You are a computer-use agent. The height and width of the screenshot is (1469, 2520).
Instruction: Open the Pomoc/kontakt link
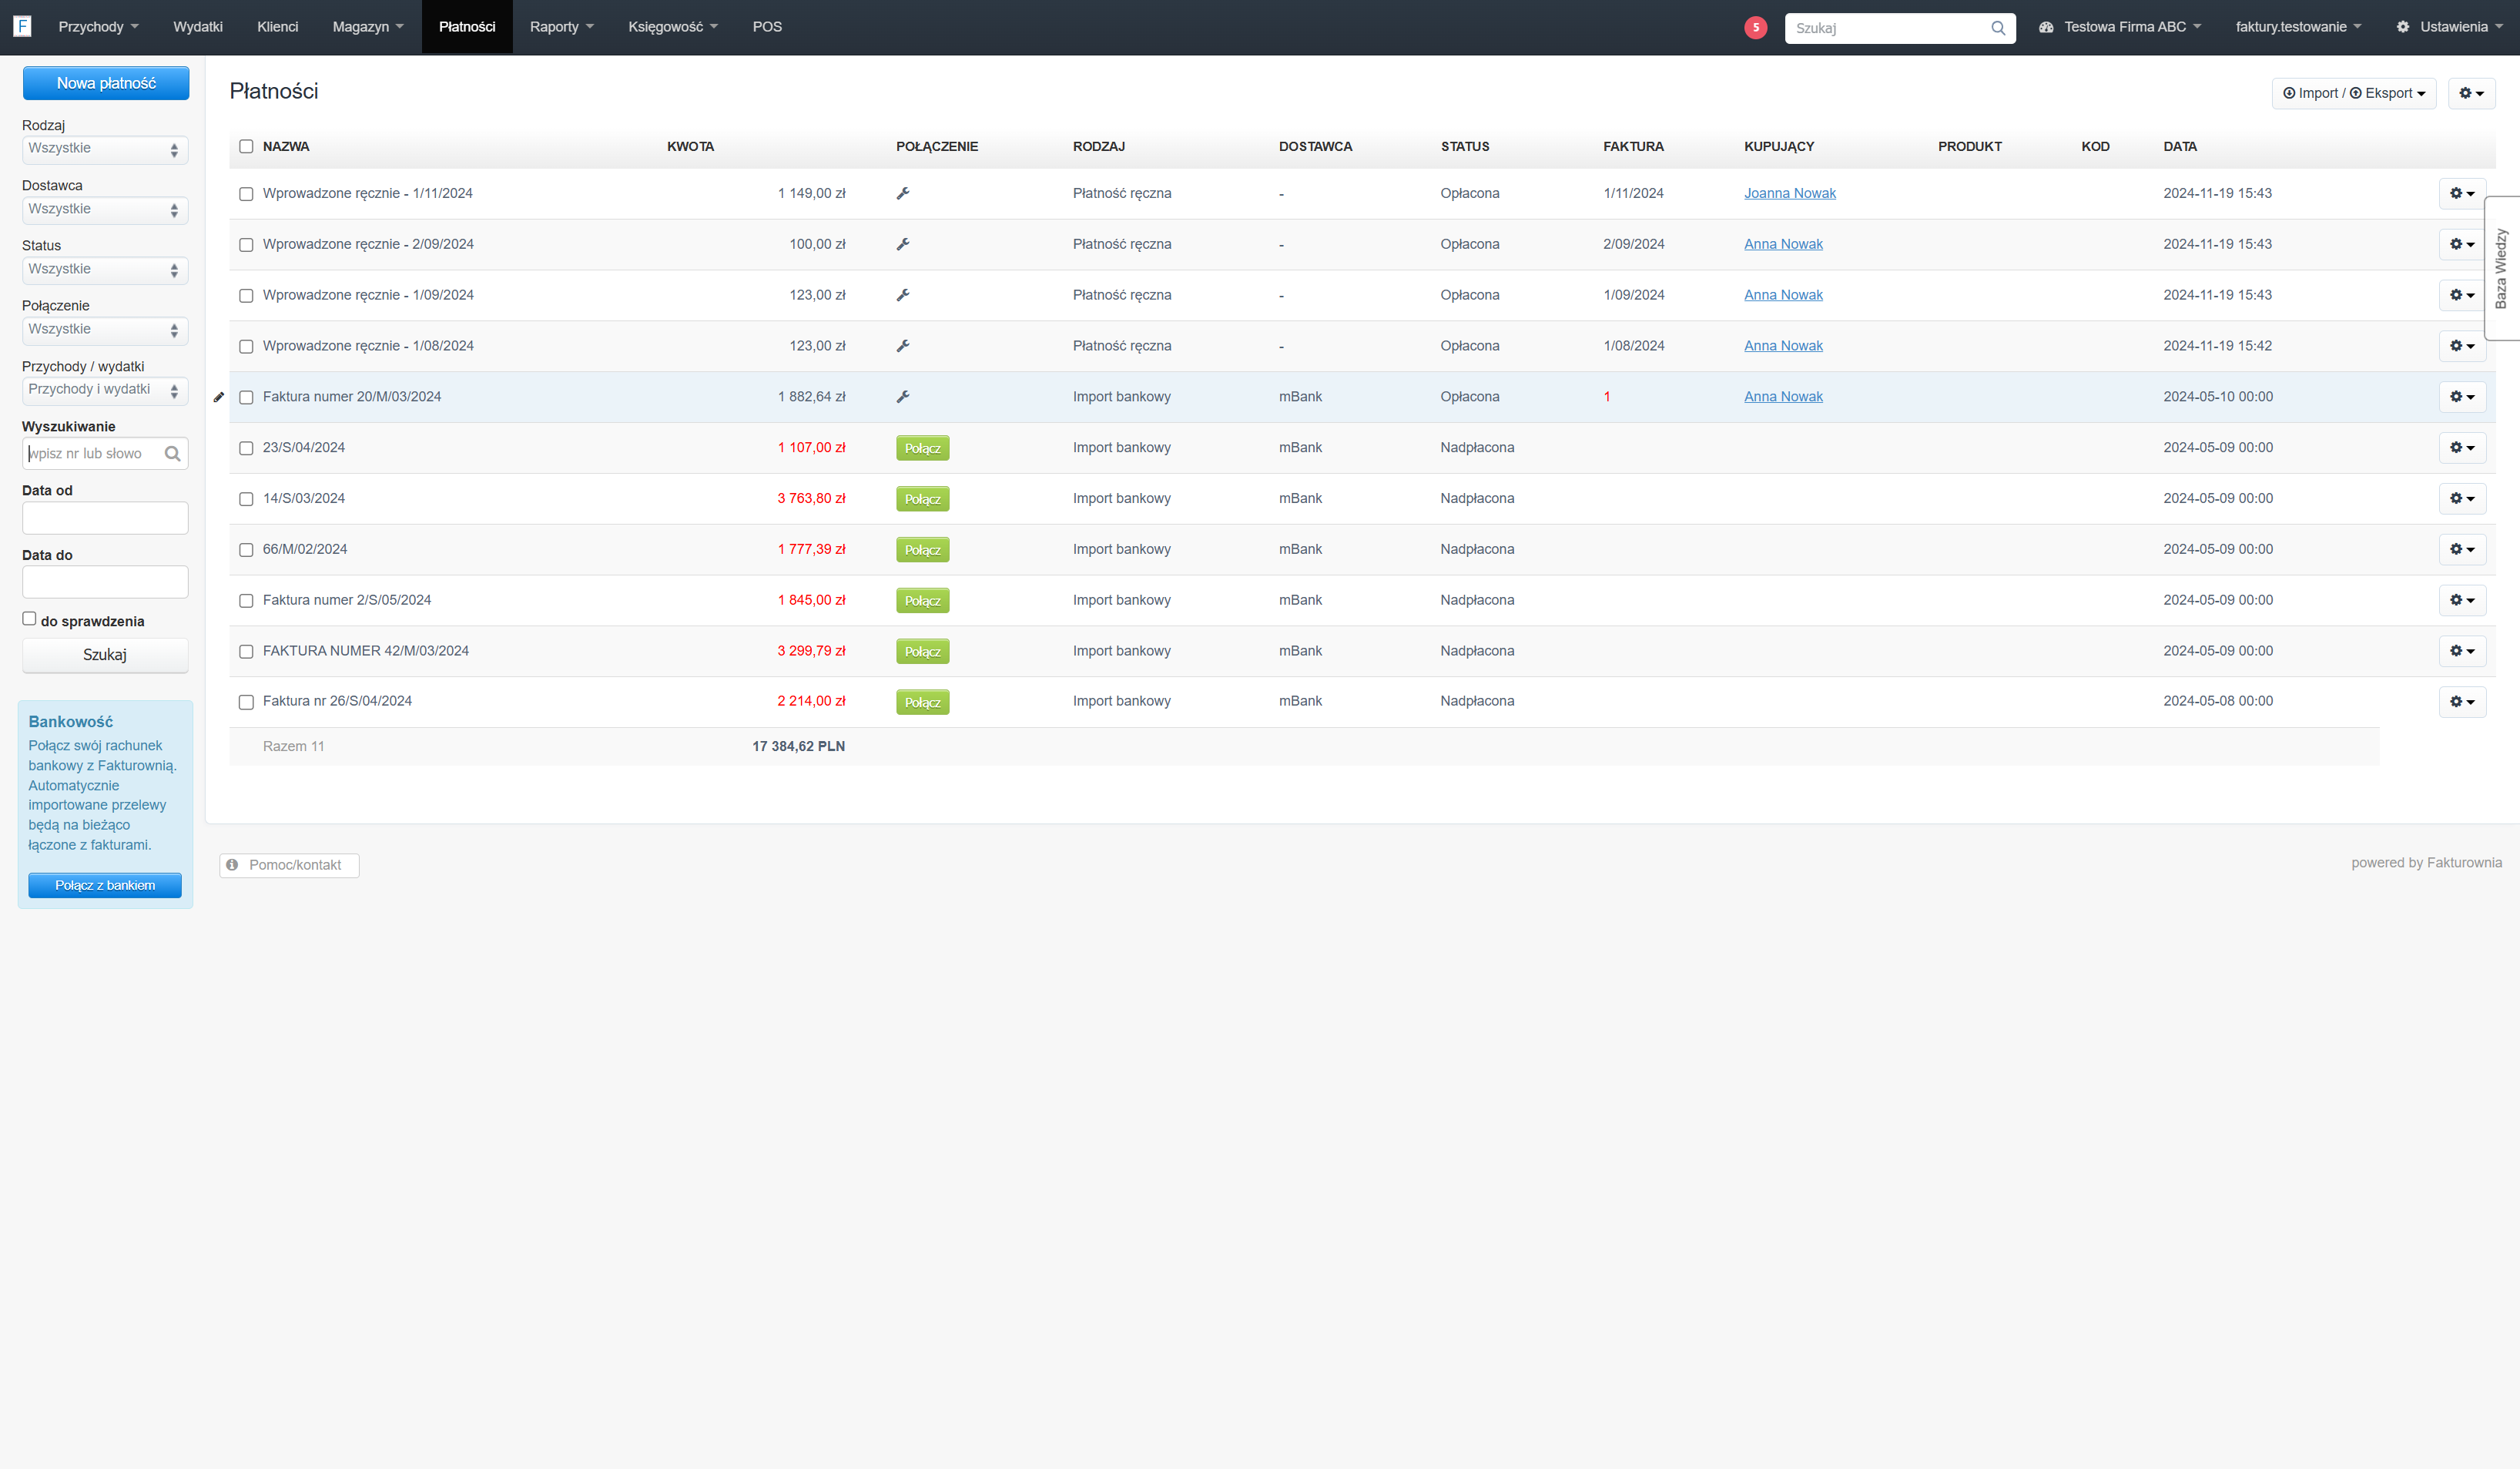click(x=289, y=865)
